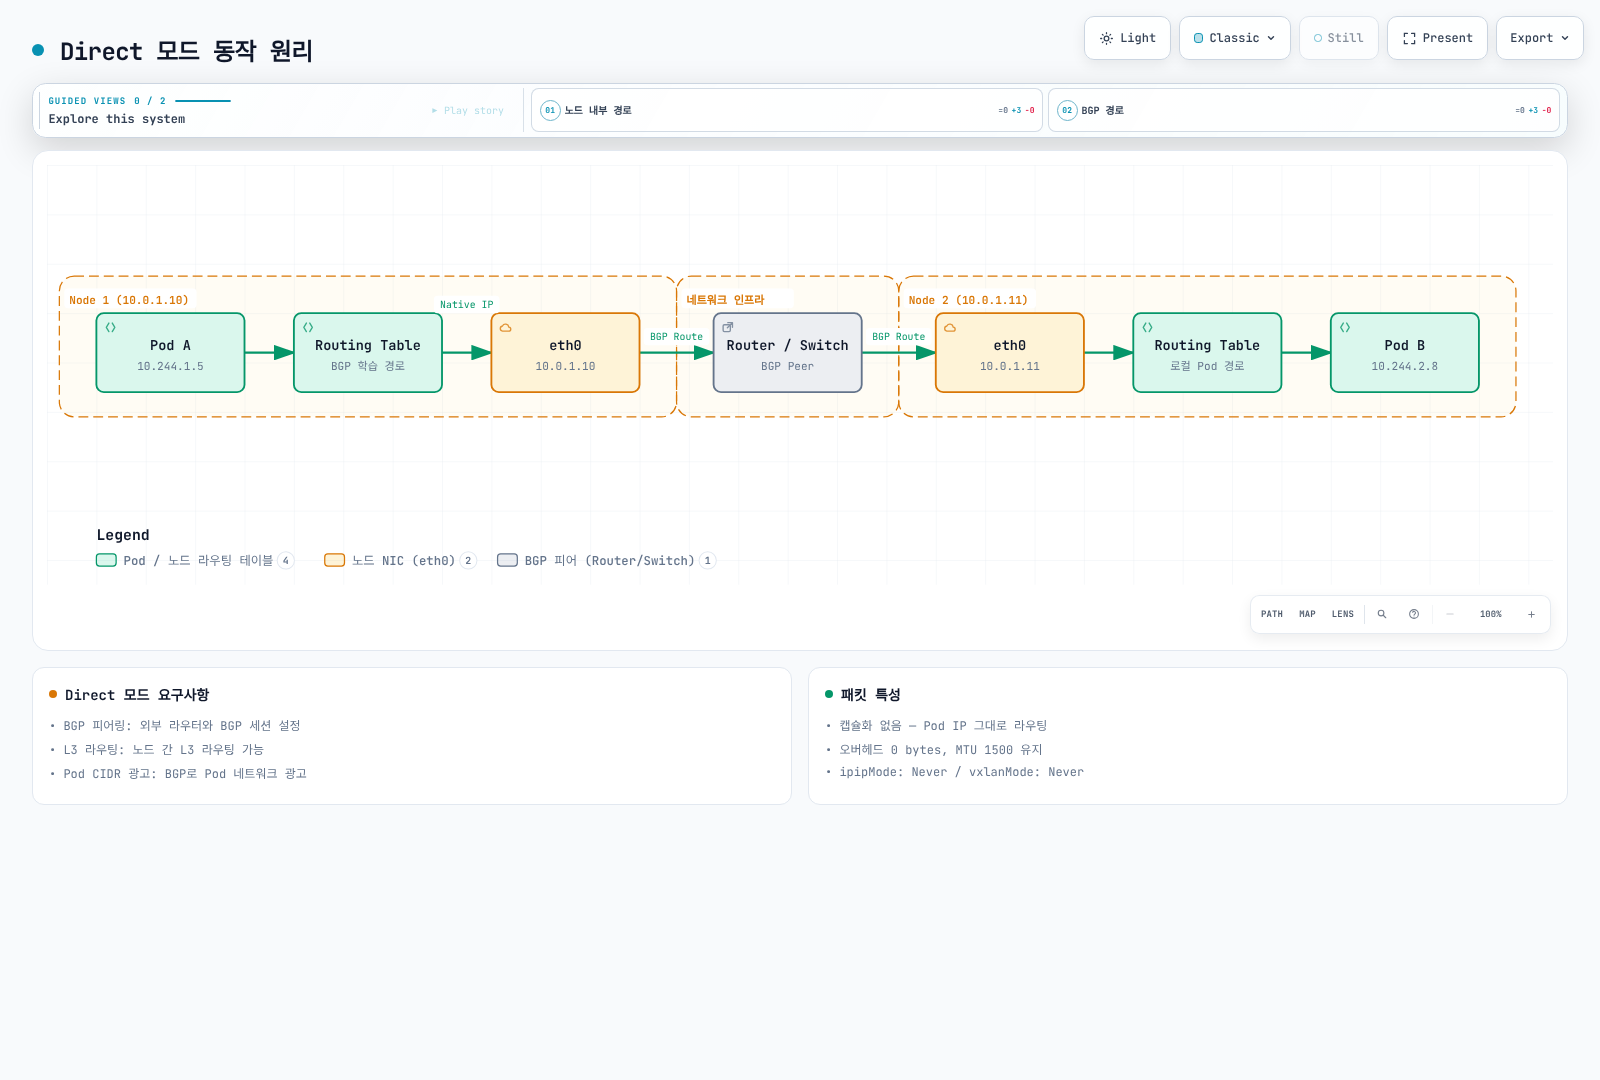The image size is (1600, 1080).
Task: Select the eth0 10.0.1.10 node
Action: 565,353
